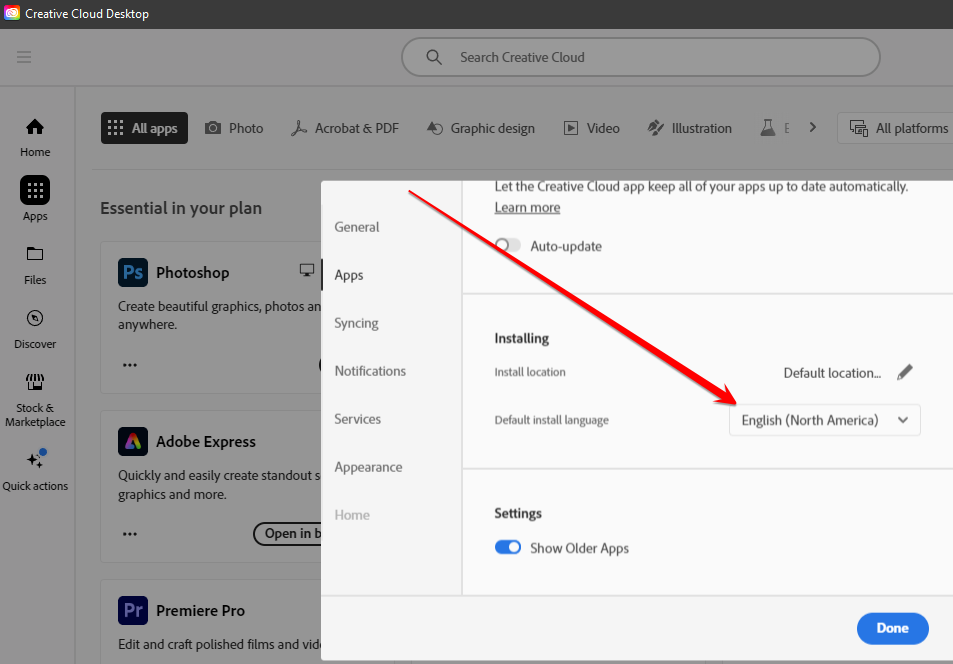Screen dimensions: 953x664
Task: Click the Default install language label
Action: click(551, 420)
